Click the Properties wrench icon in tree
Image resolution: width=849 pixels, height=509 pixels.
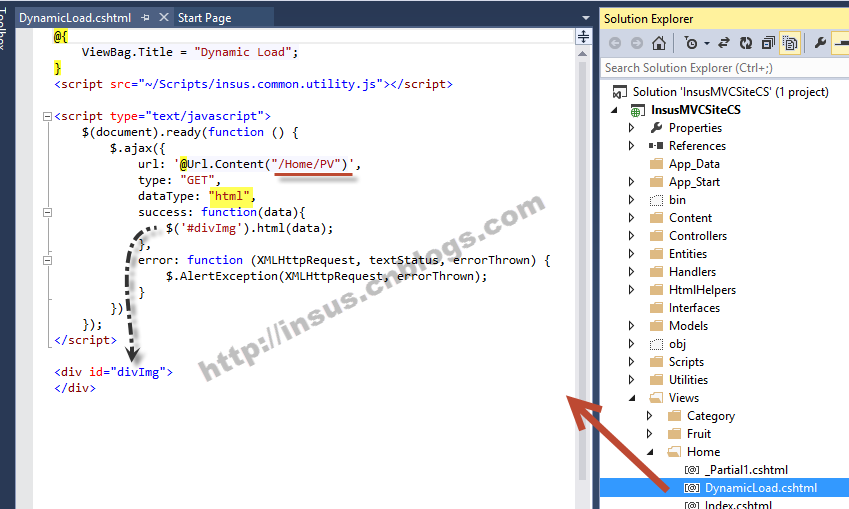tap(656, 127)
